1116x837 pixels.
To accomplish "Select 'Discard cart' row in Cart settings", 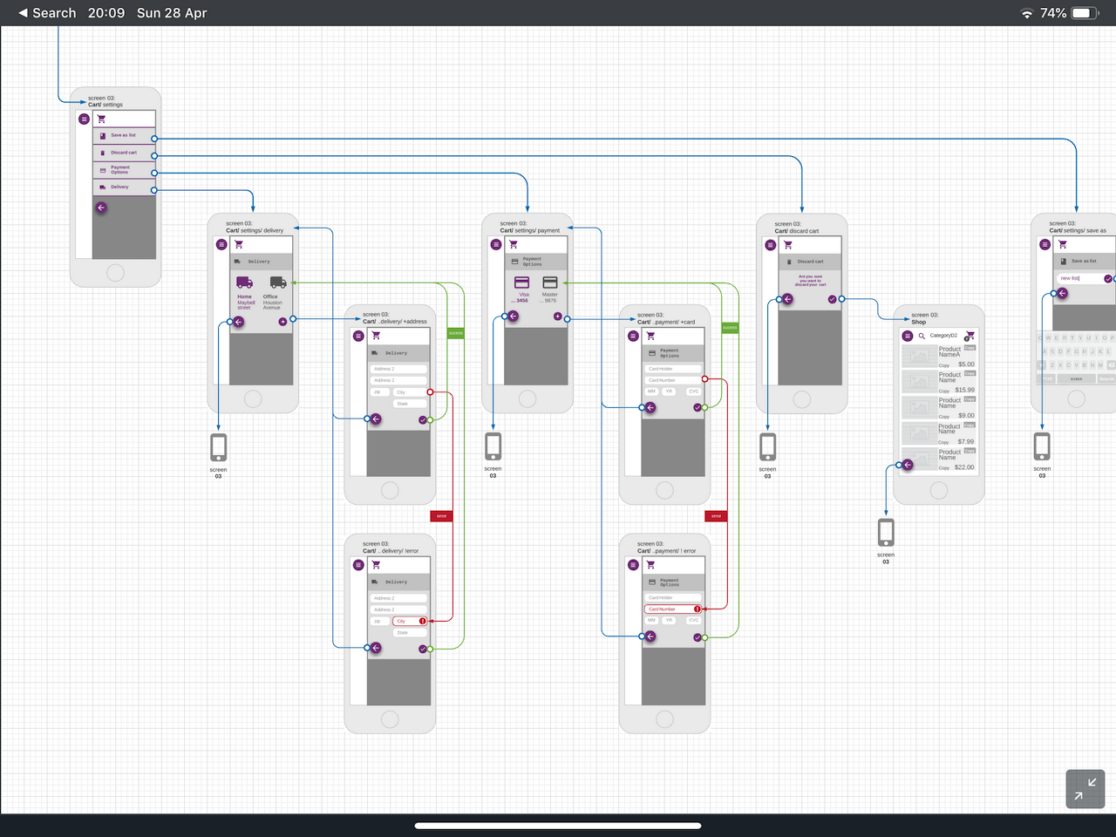I will 124,153.
